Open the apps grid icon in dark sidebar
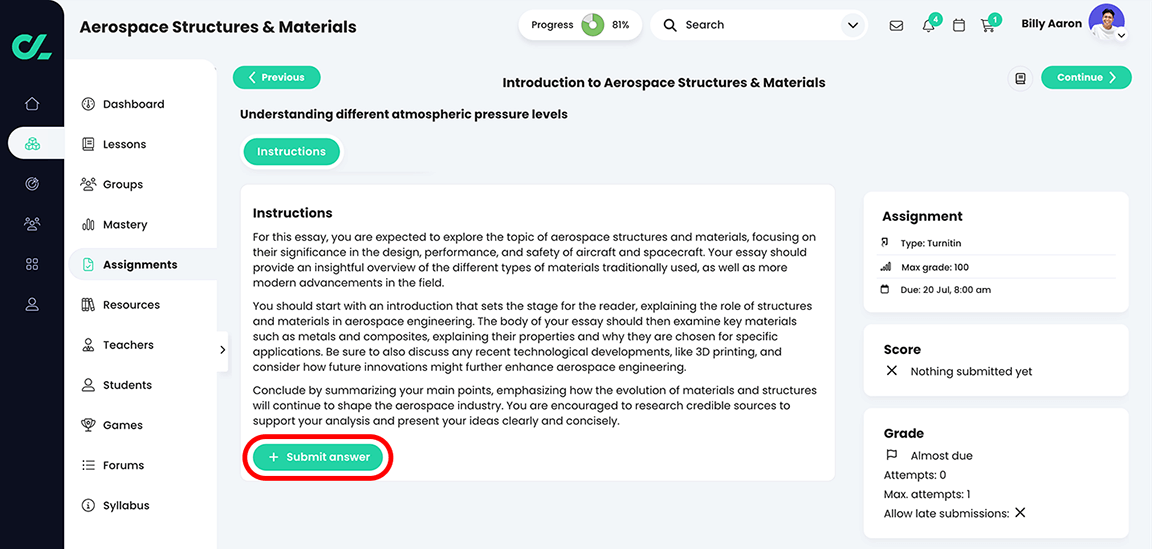Image resolution: width=1152 pixels, height=549 pixels. (x=32, y=264)
